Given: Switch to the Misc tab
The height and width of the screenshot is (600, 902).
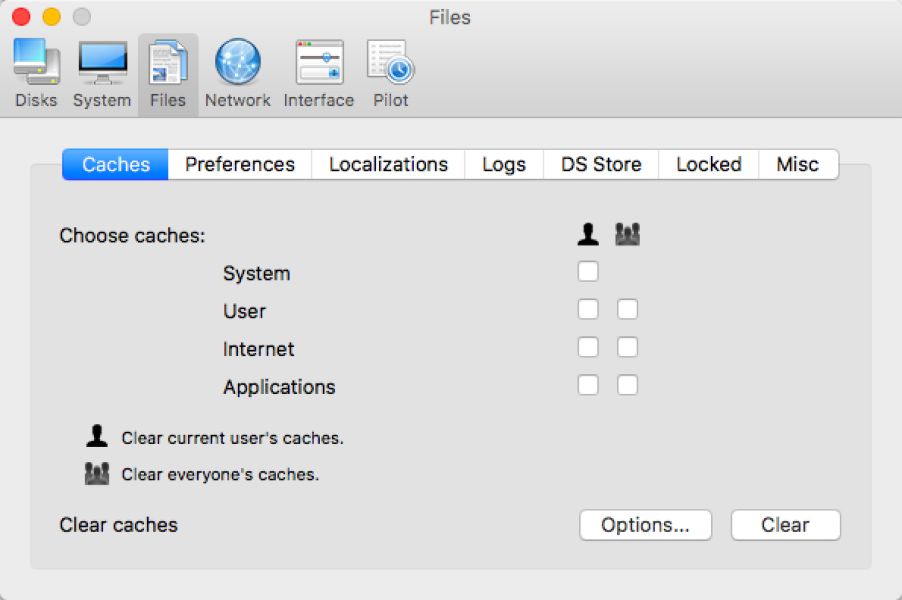Looking at the screenshot, I should pos(798,165).
